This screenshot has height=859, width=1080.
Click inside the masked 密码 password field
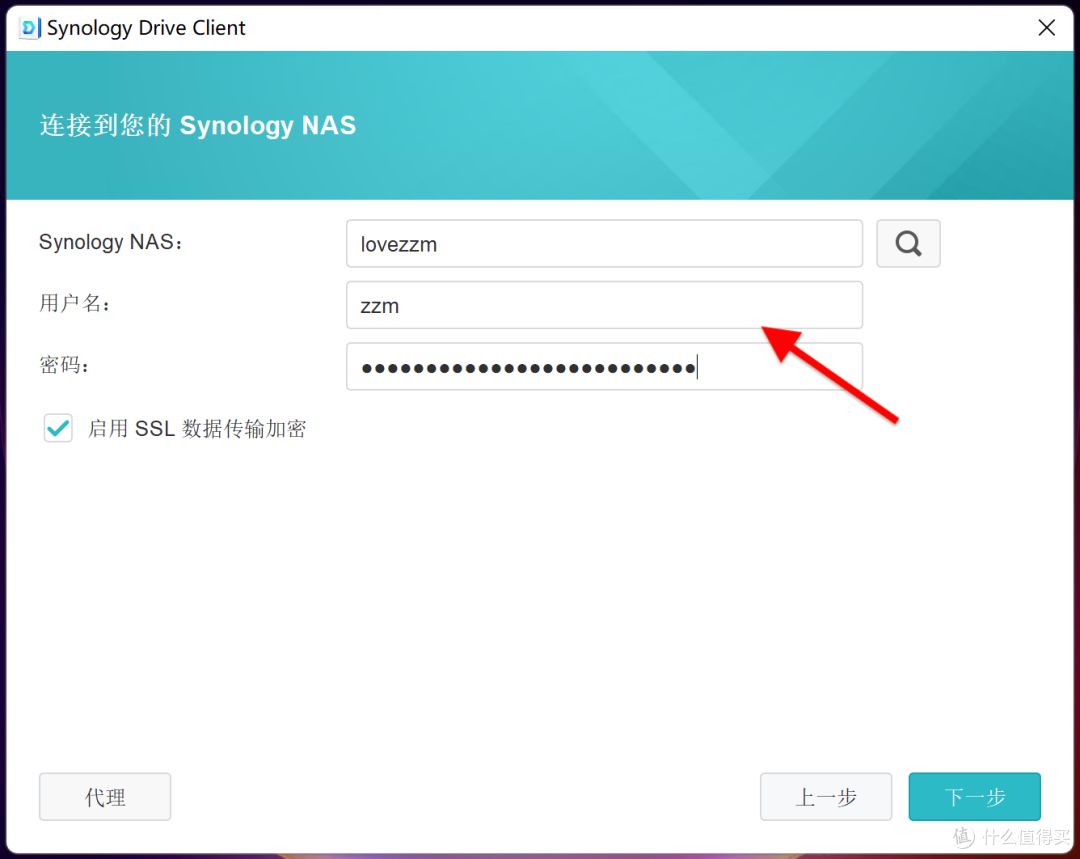(603, 367)
